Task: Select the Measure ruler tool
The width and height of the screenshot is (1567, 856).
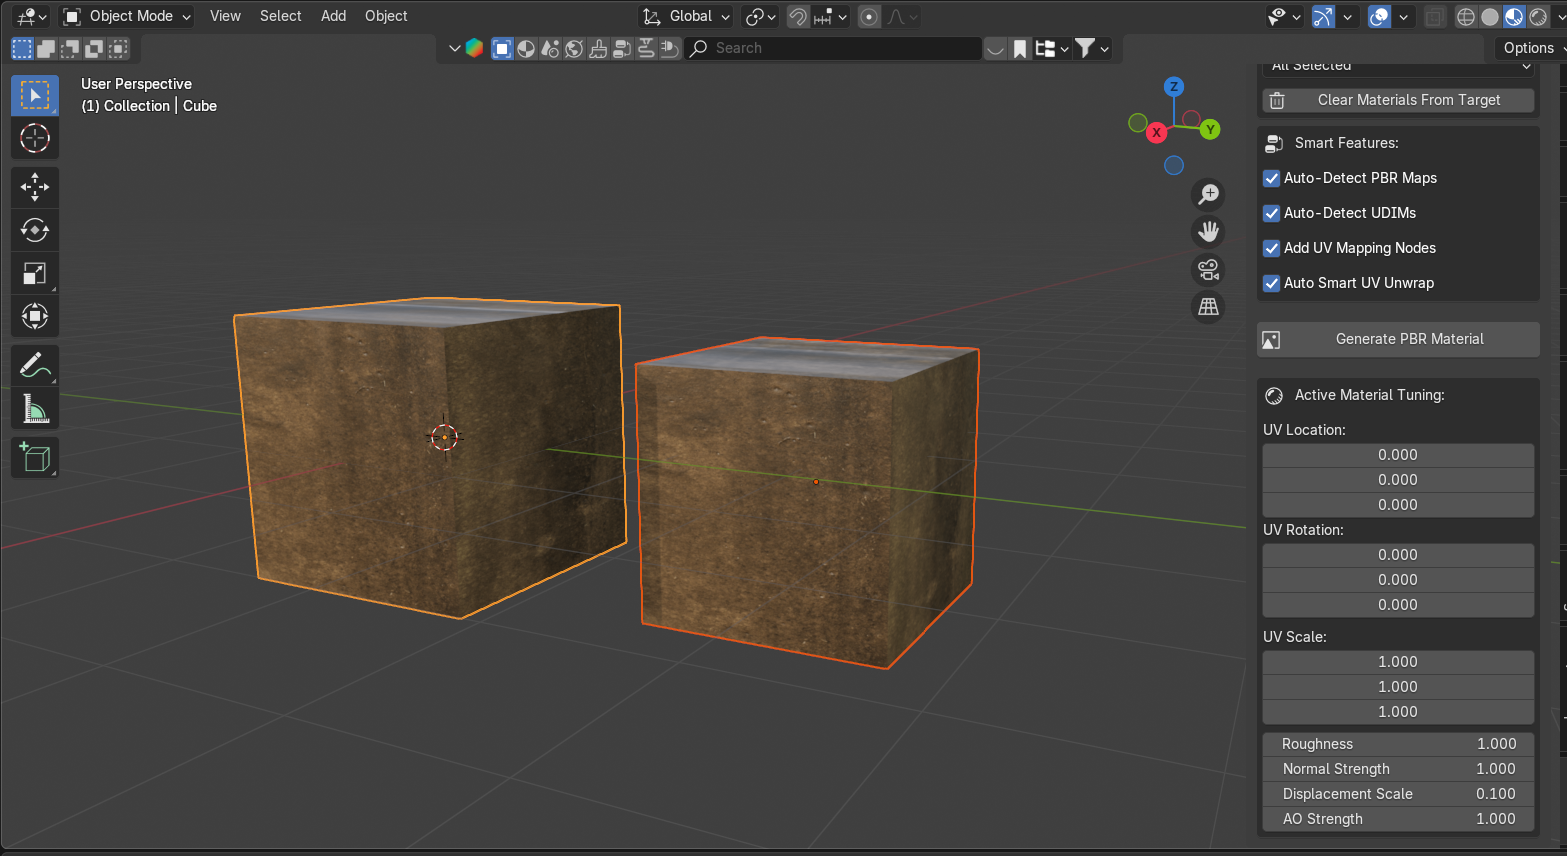Action: point(35,409)
